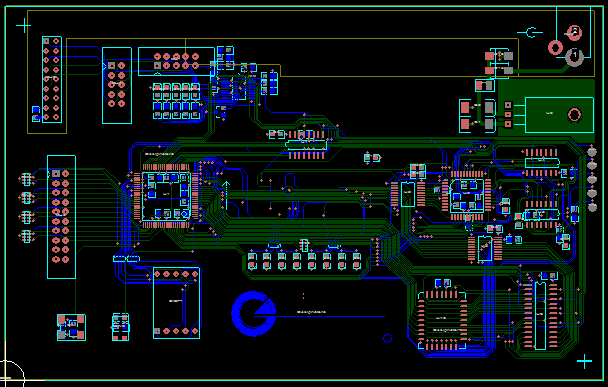Select the round pad labeled 2
This screenshot has width=608, height=387.
(574, 33)
